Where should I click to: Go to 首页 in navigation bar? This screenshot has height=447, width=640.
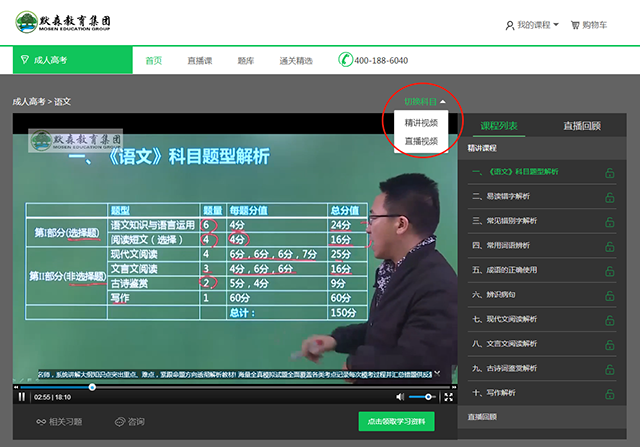154,61
